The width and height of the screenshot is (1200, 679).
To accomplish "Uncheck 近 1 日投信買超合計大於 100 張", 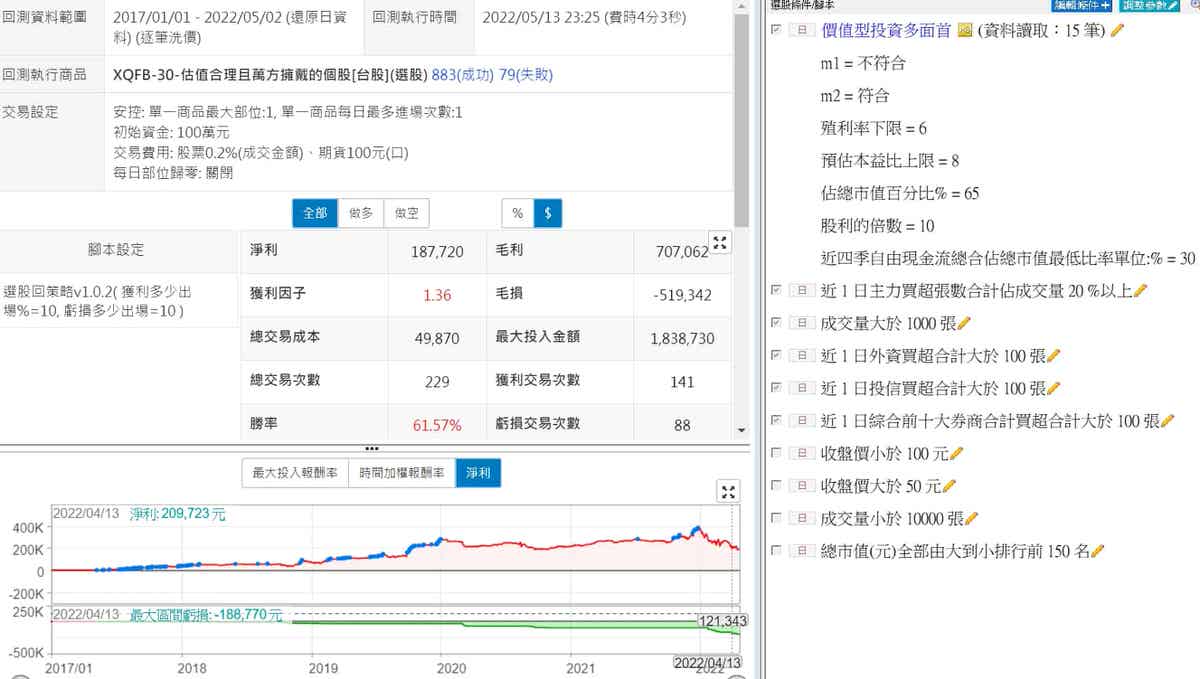I will click(x=777, y=388).
